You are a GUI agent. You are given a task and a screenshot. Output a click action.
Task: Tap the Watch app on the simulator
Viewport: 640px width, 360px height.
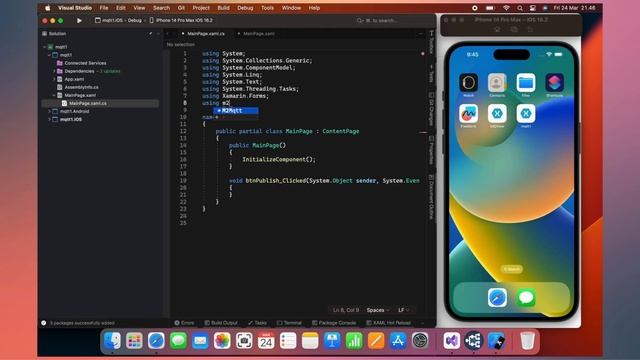click(x=468, y=83)
